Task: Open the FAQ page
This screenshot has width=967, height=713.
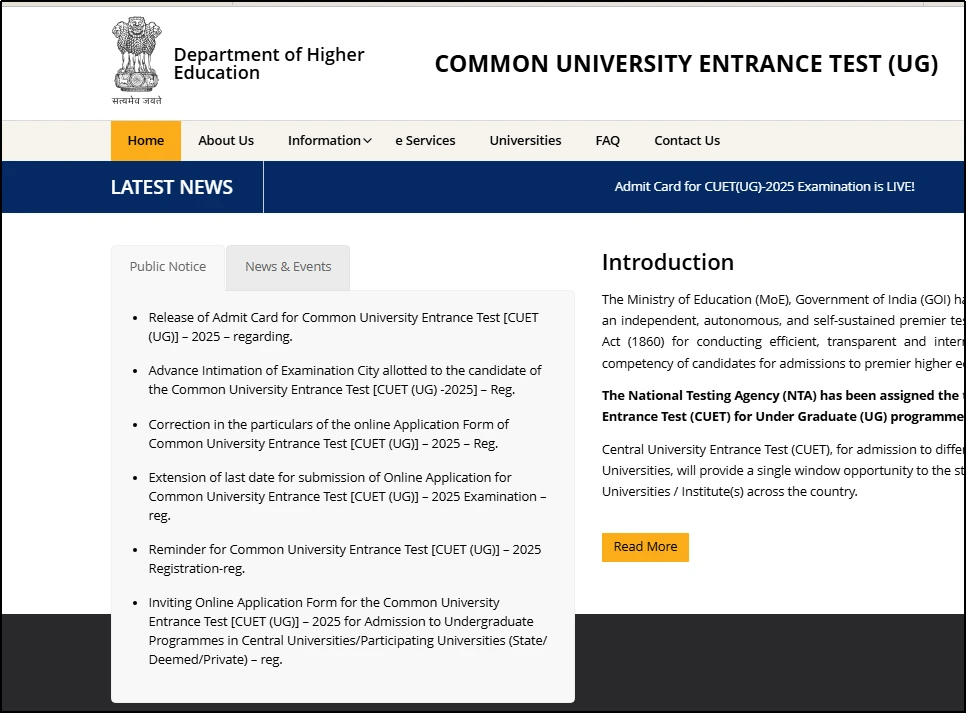Action: coord(607,140)
